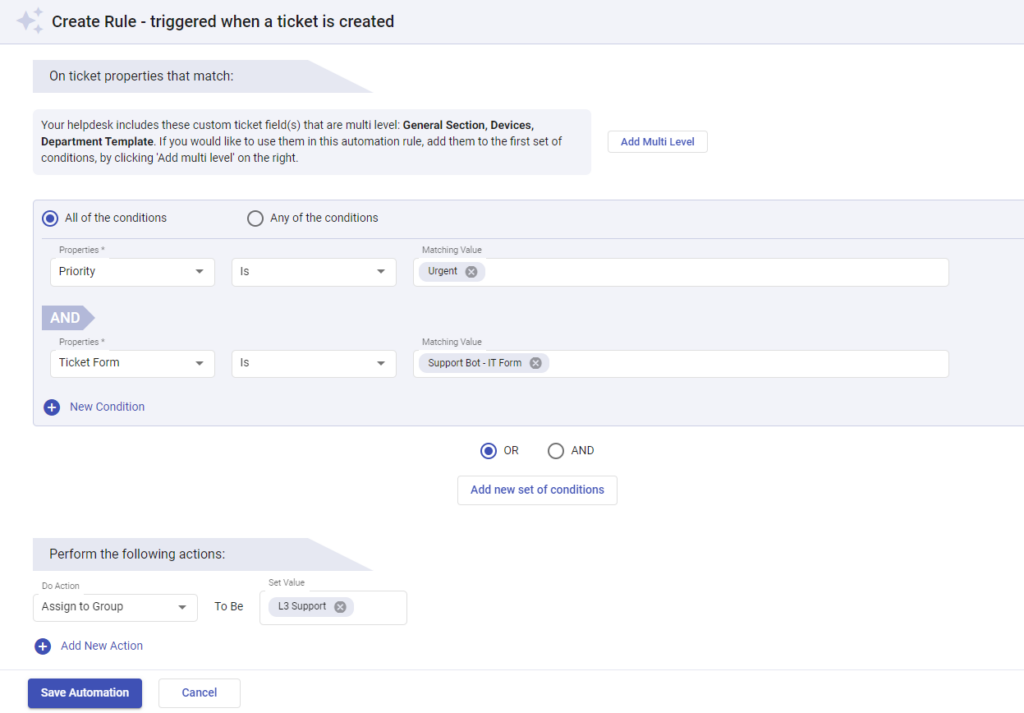Remove the Urgent value with its X icon
This screenshot has height=713, width=1024.
pos(471,271)
